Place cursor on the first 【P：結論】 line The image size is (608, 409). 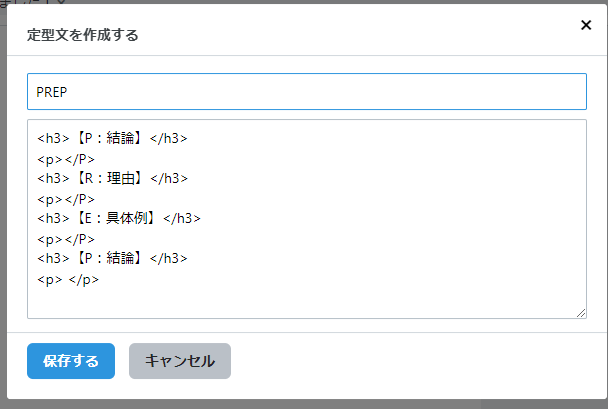tap(112, 138)
